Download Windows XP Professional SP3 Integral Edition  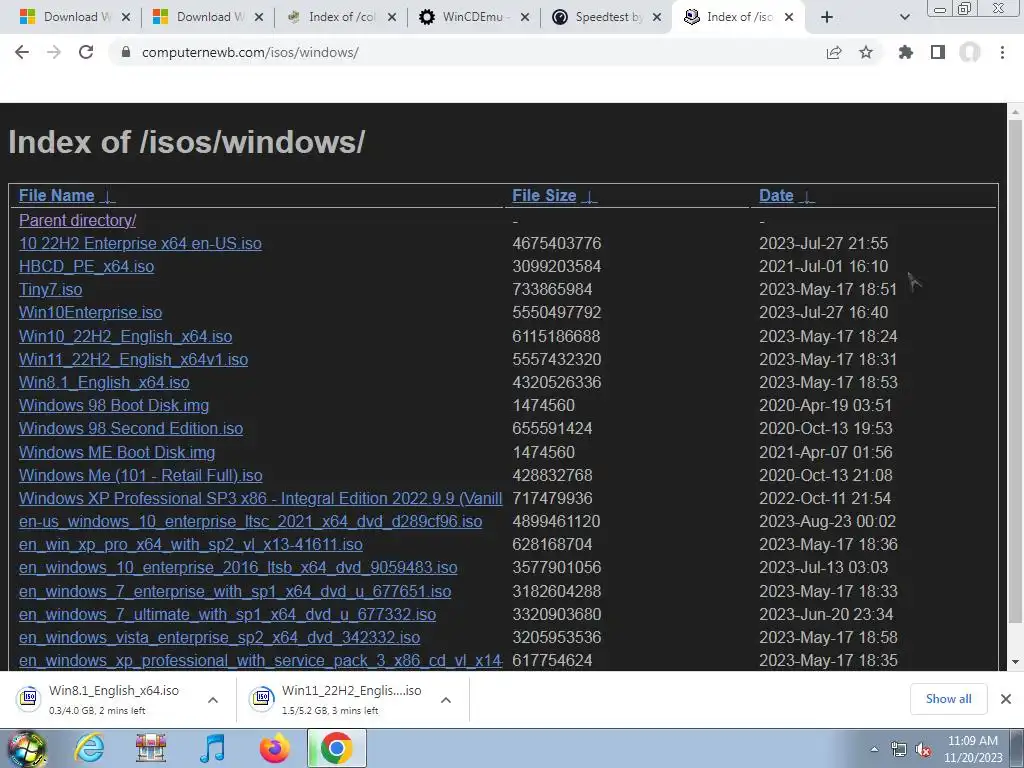pyautogui.click(x=261, y=498)
